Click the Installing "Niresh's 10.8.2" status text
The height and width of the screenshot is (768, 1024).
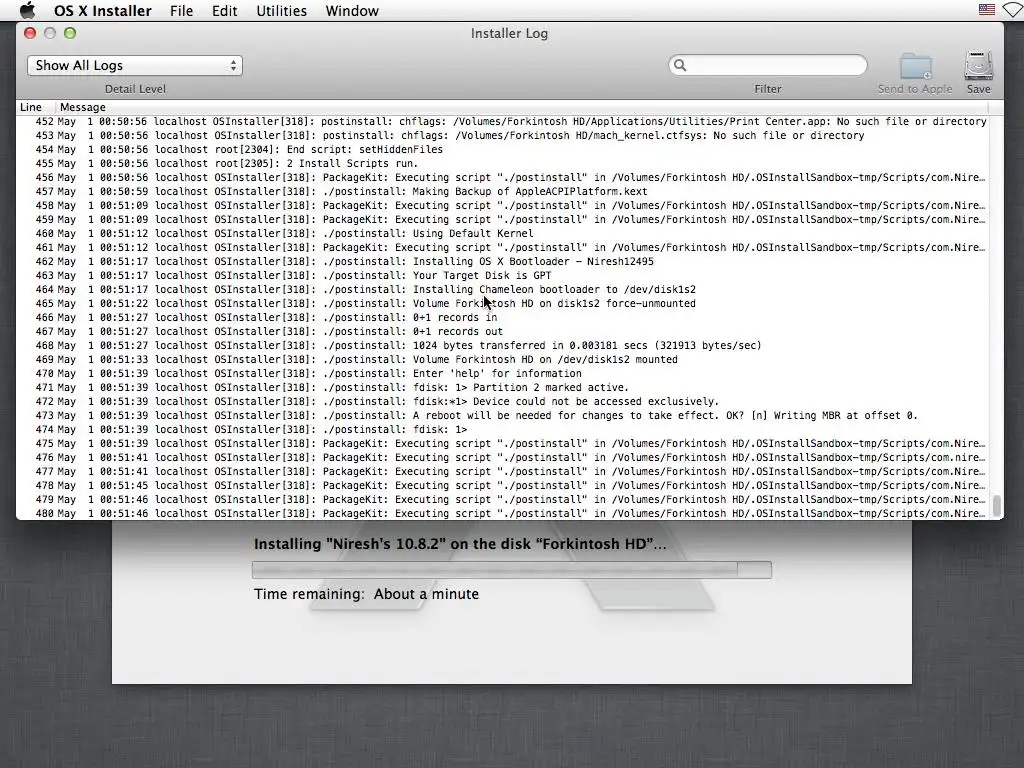(x=460, y=544)
